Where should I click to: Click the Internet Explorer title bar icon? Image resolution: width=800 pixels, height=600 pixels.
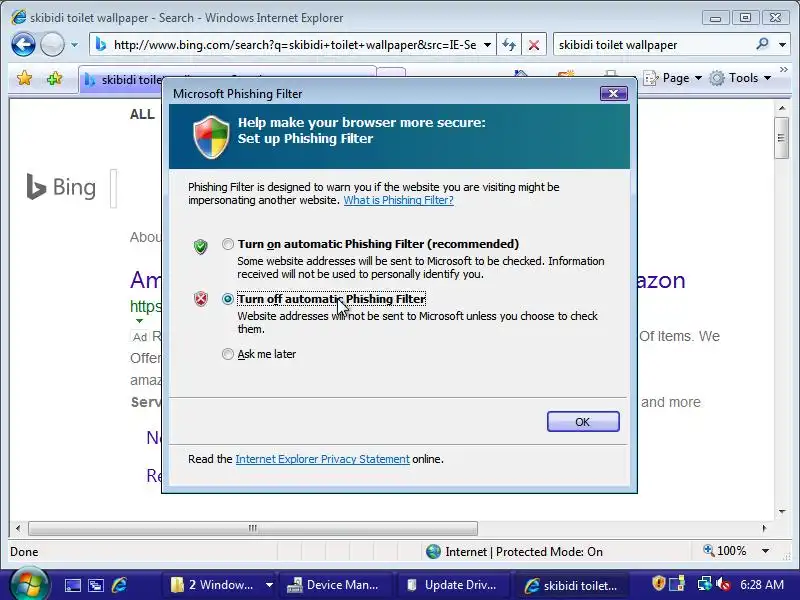tap(19, 17)
